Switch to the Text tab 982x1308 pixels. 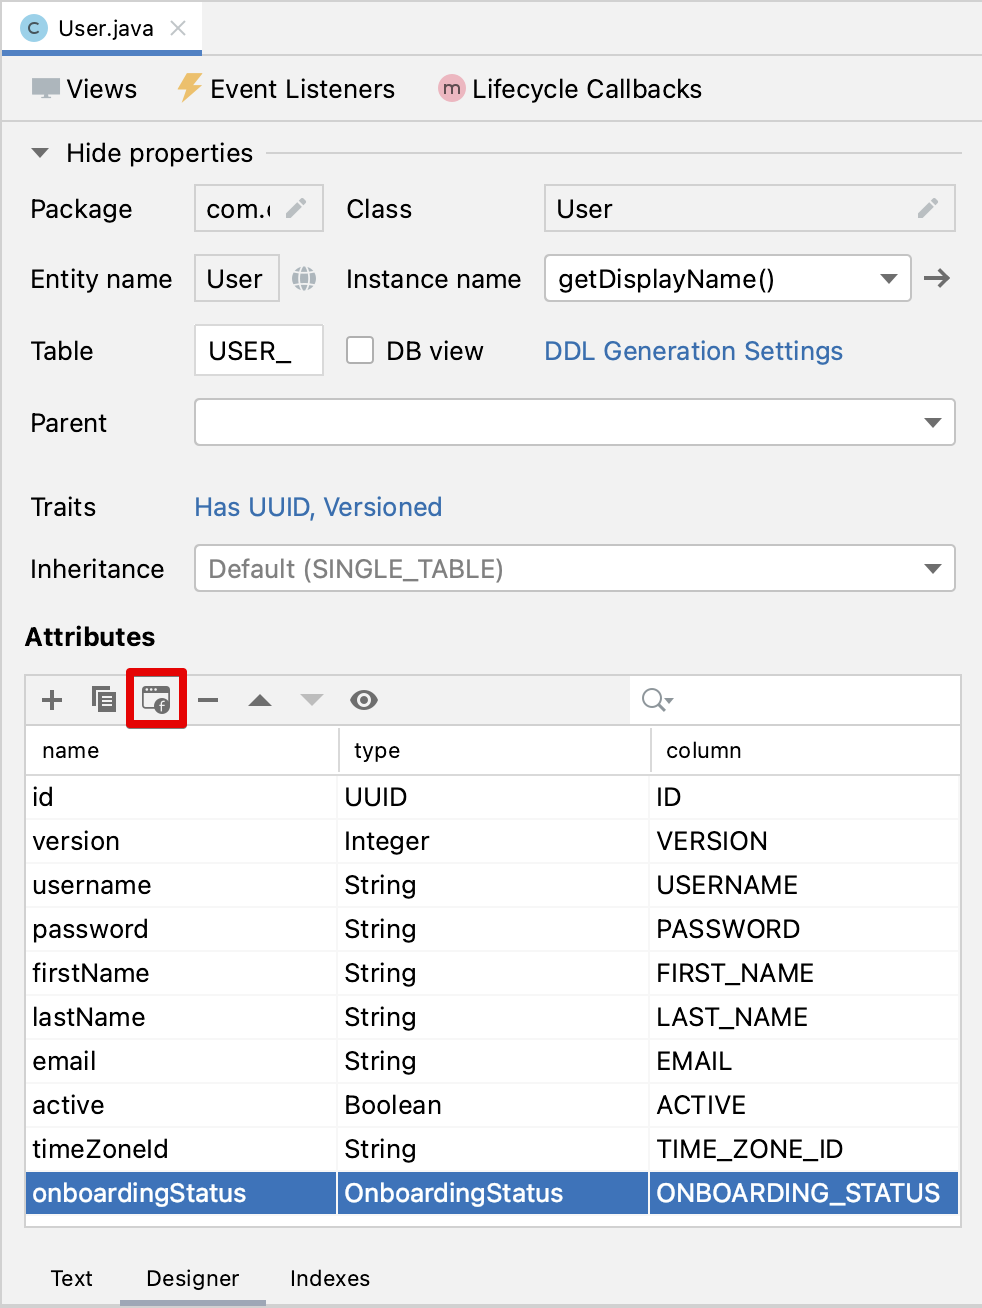coord(71,1278)
